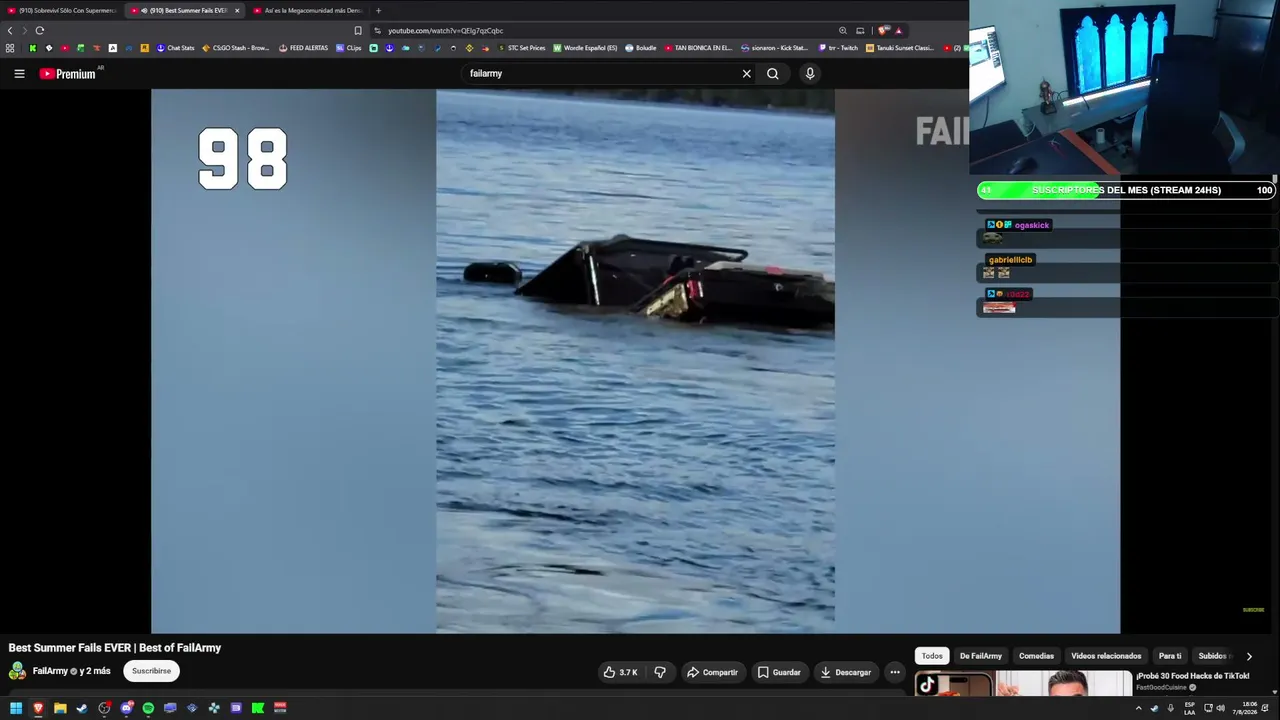Click the gabrielllclb chat username
The width and height of the screenshot is (1280, 720).
1010,260
